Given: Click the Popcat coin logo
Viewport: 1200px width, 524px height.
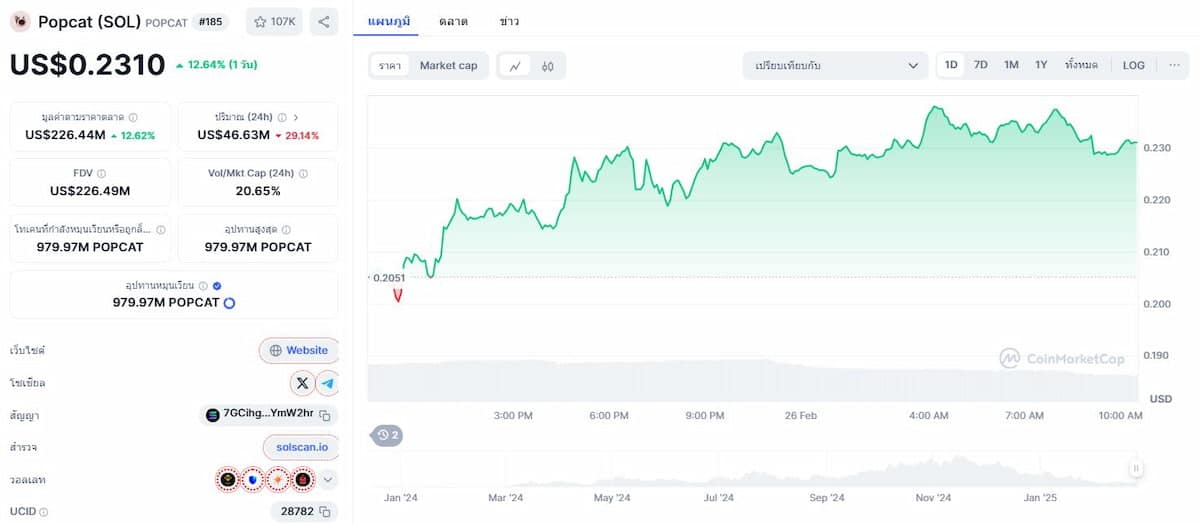Looking at the screenshot, I should click(20, 21).
